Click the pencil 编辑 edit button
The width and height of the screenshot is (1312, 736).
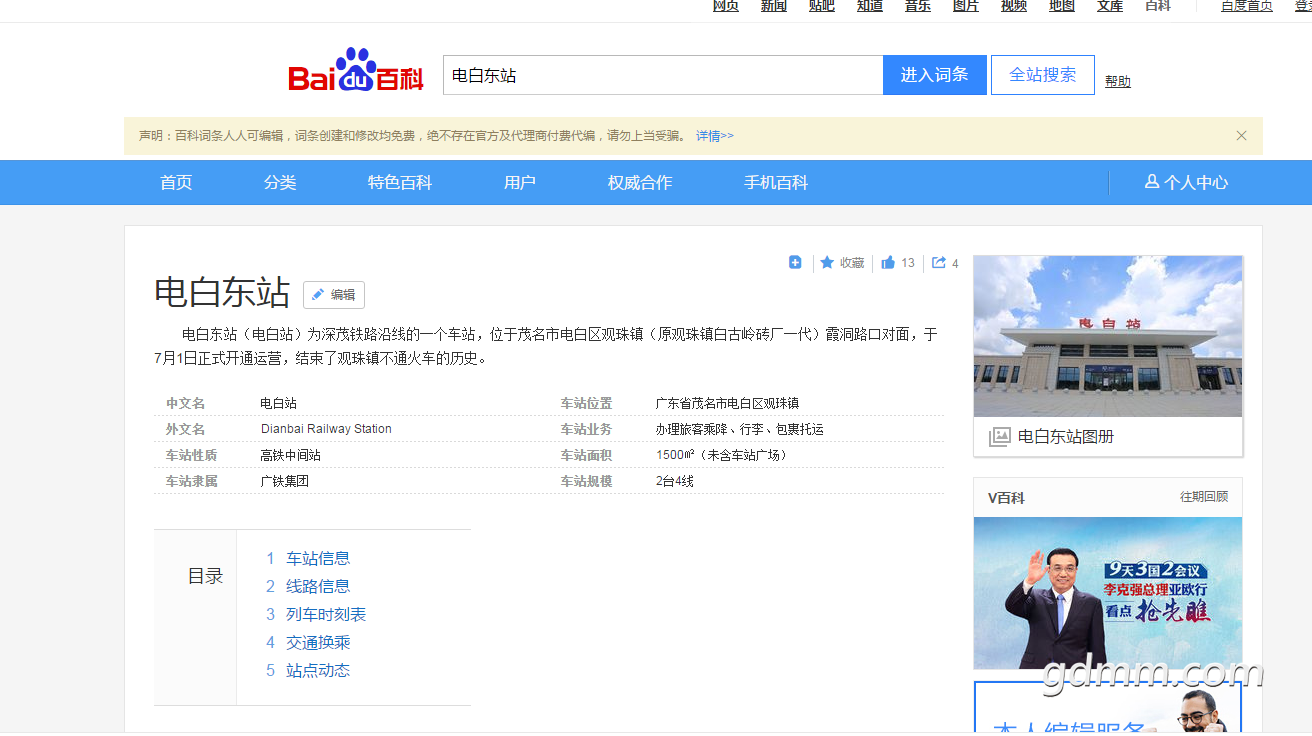[334, 295]
